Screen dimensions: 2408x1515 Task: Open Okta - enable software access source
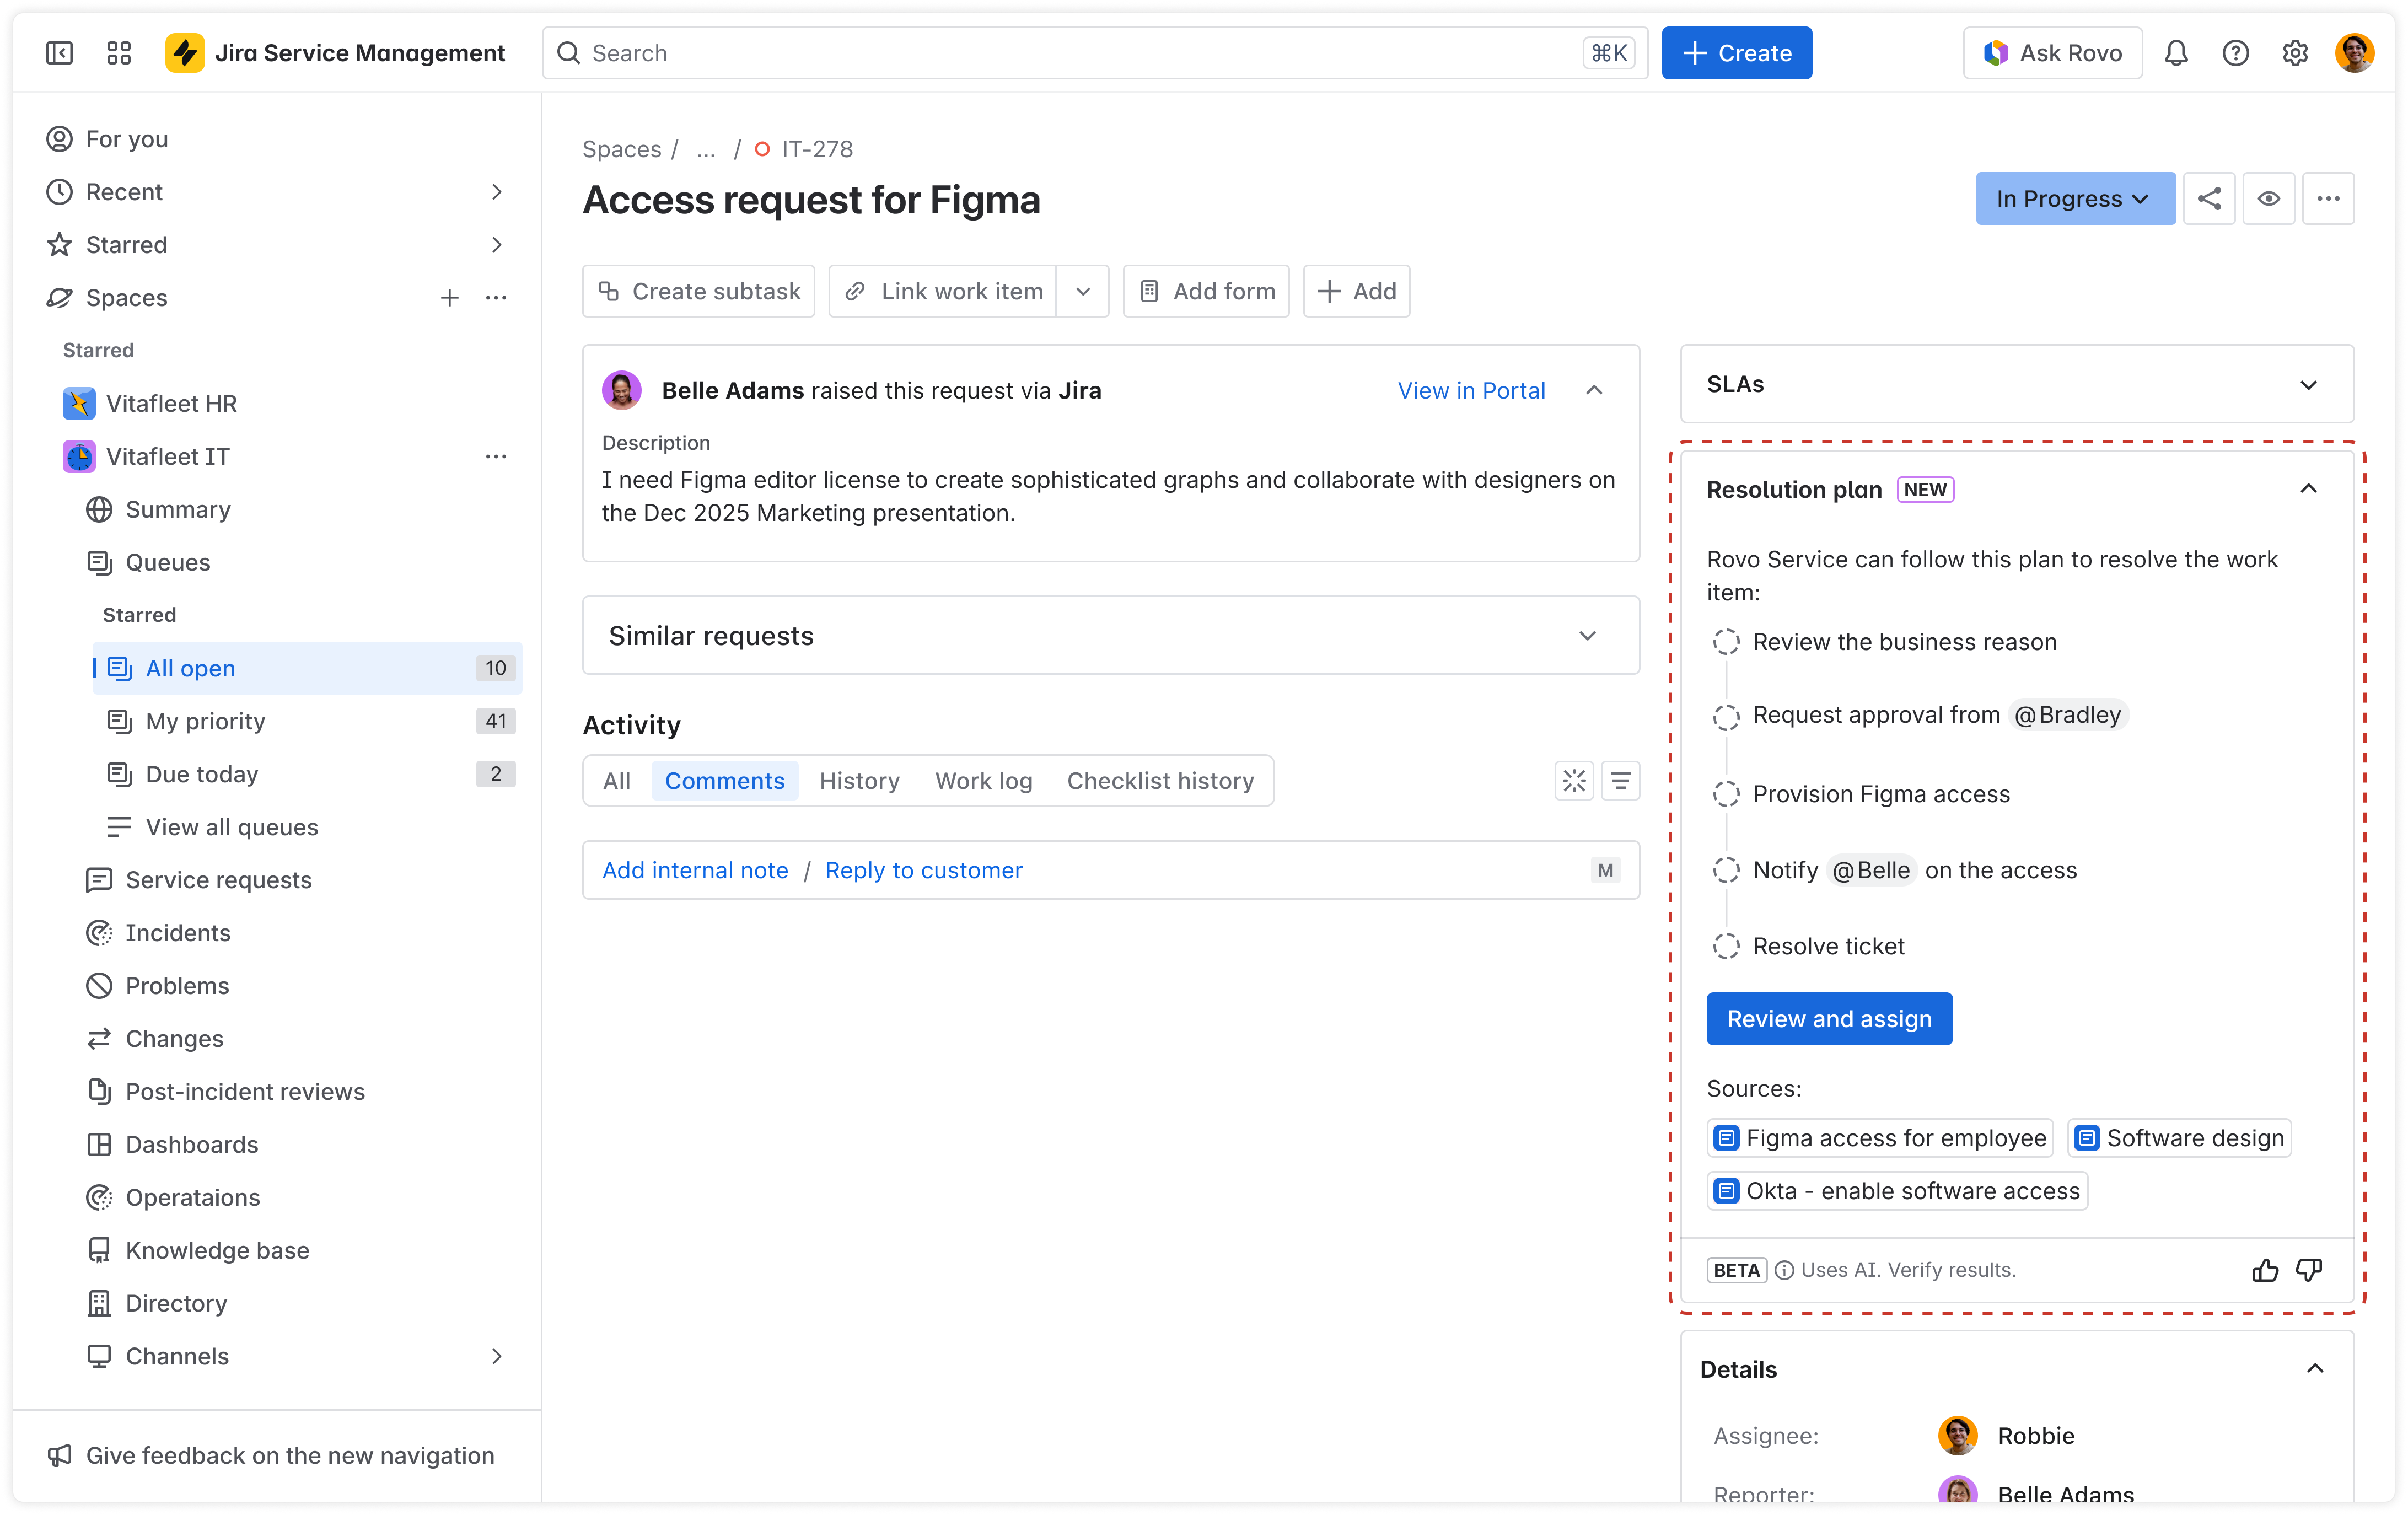coord(1897,1191)
